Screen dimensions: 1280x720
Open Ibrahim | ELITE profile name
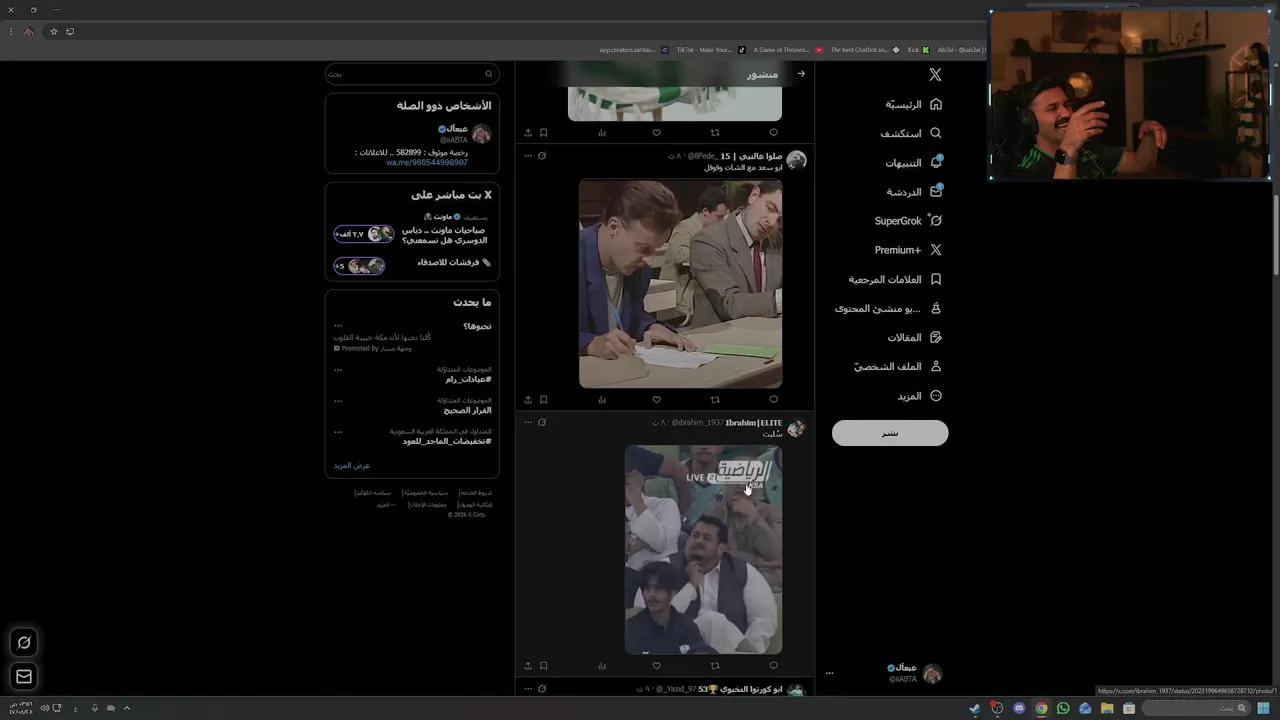coord(754,423)
